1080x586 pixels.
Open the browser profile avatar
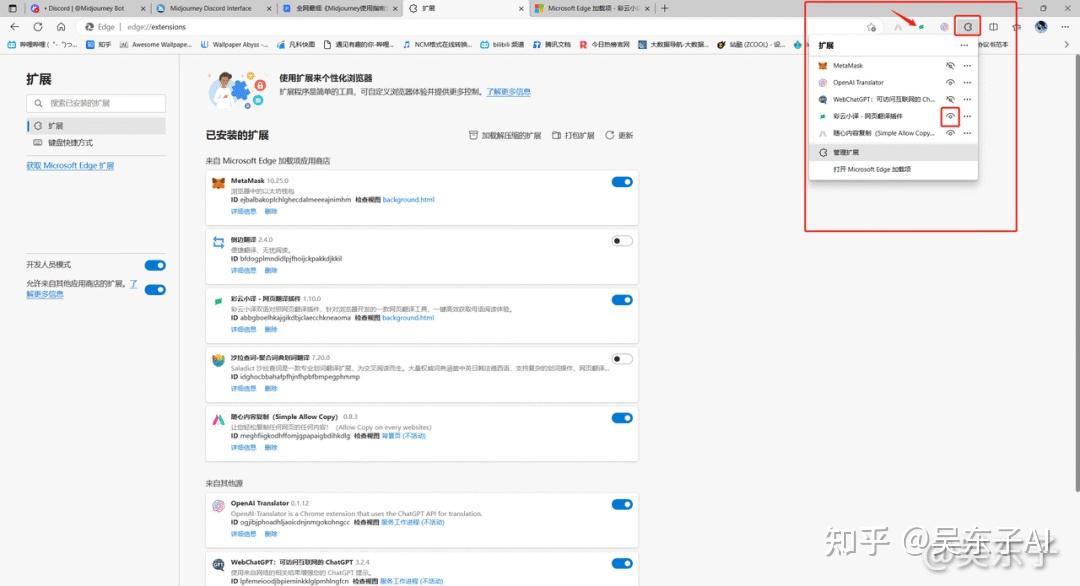click(x=1041, y=27)
